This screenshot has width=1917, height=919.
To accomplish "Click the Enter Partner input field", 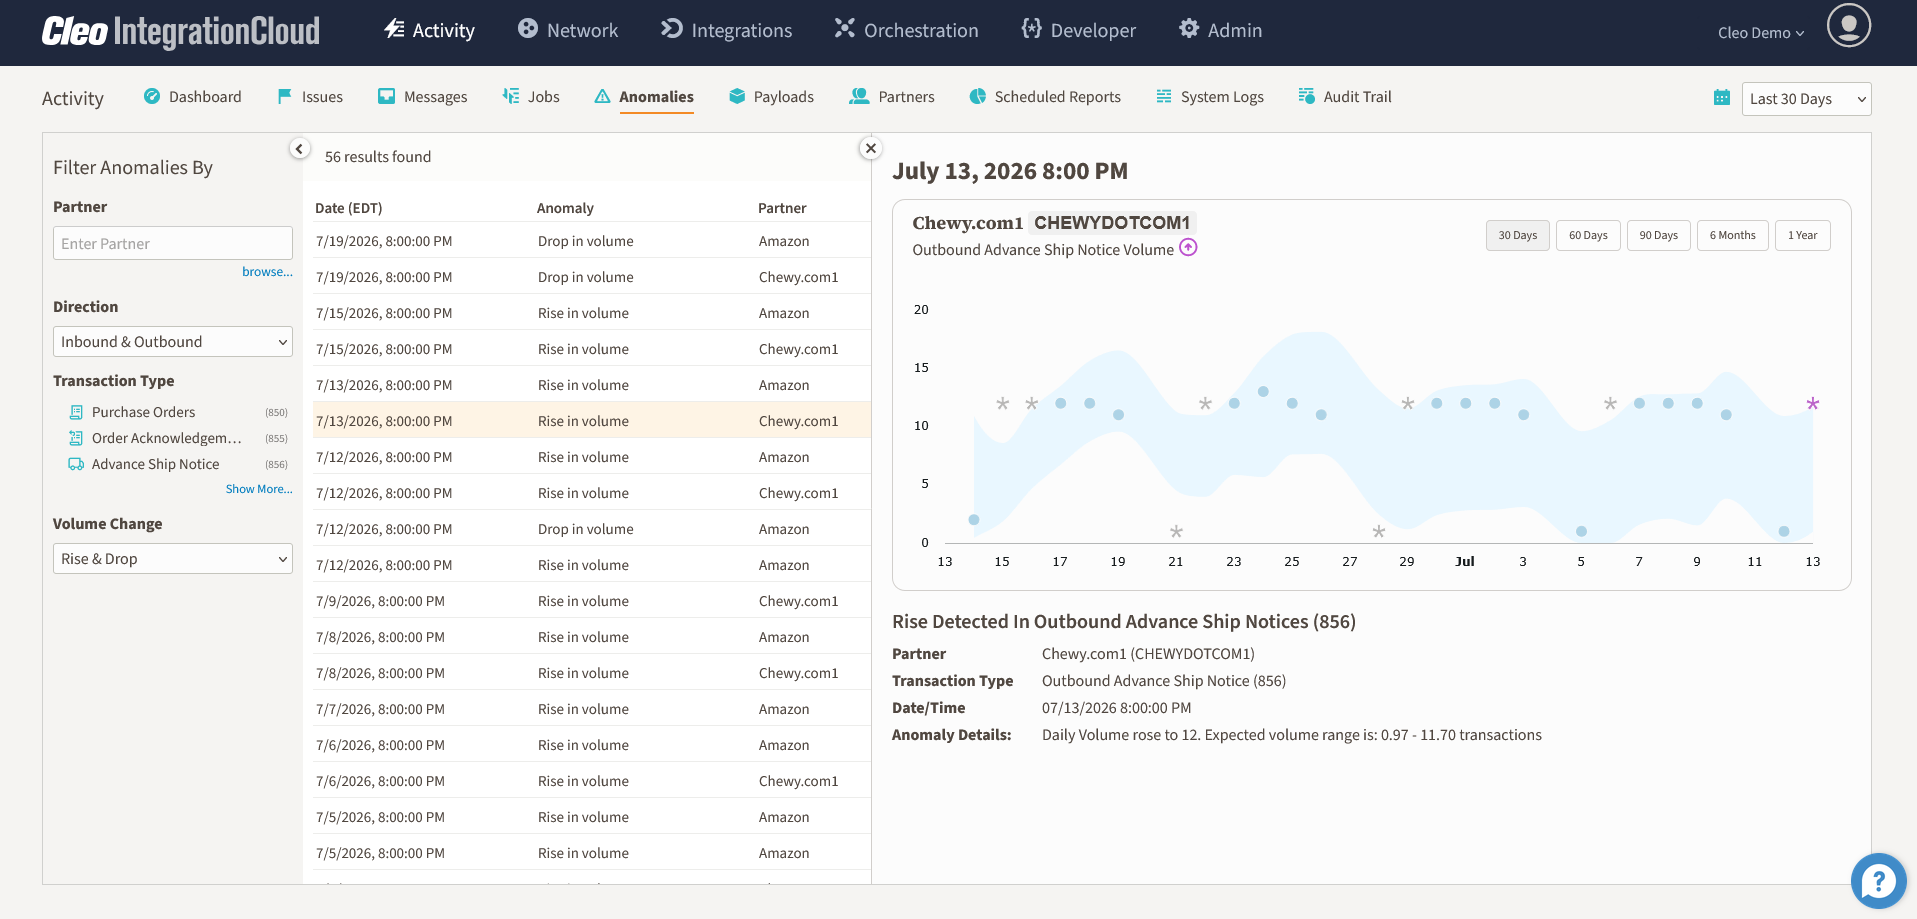I will point(173,244).
